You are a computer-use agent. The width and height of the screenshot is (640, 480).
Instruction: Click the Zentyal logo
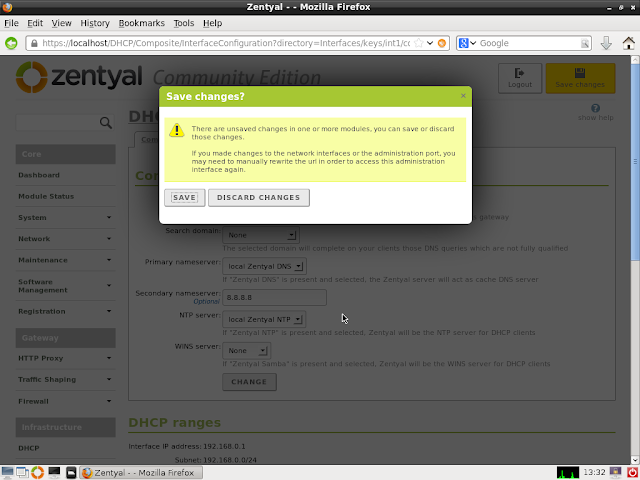pos(79,77)
